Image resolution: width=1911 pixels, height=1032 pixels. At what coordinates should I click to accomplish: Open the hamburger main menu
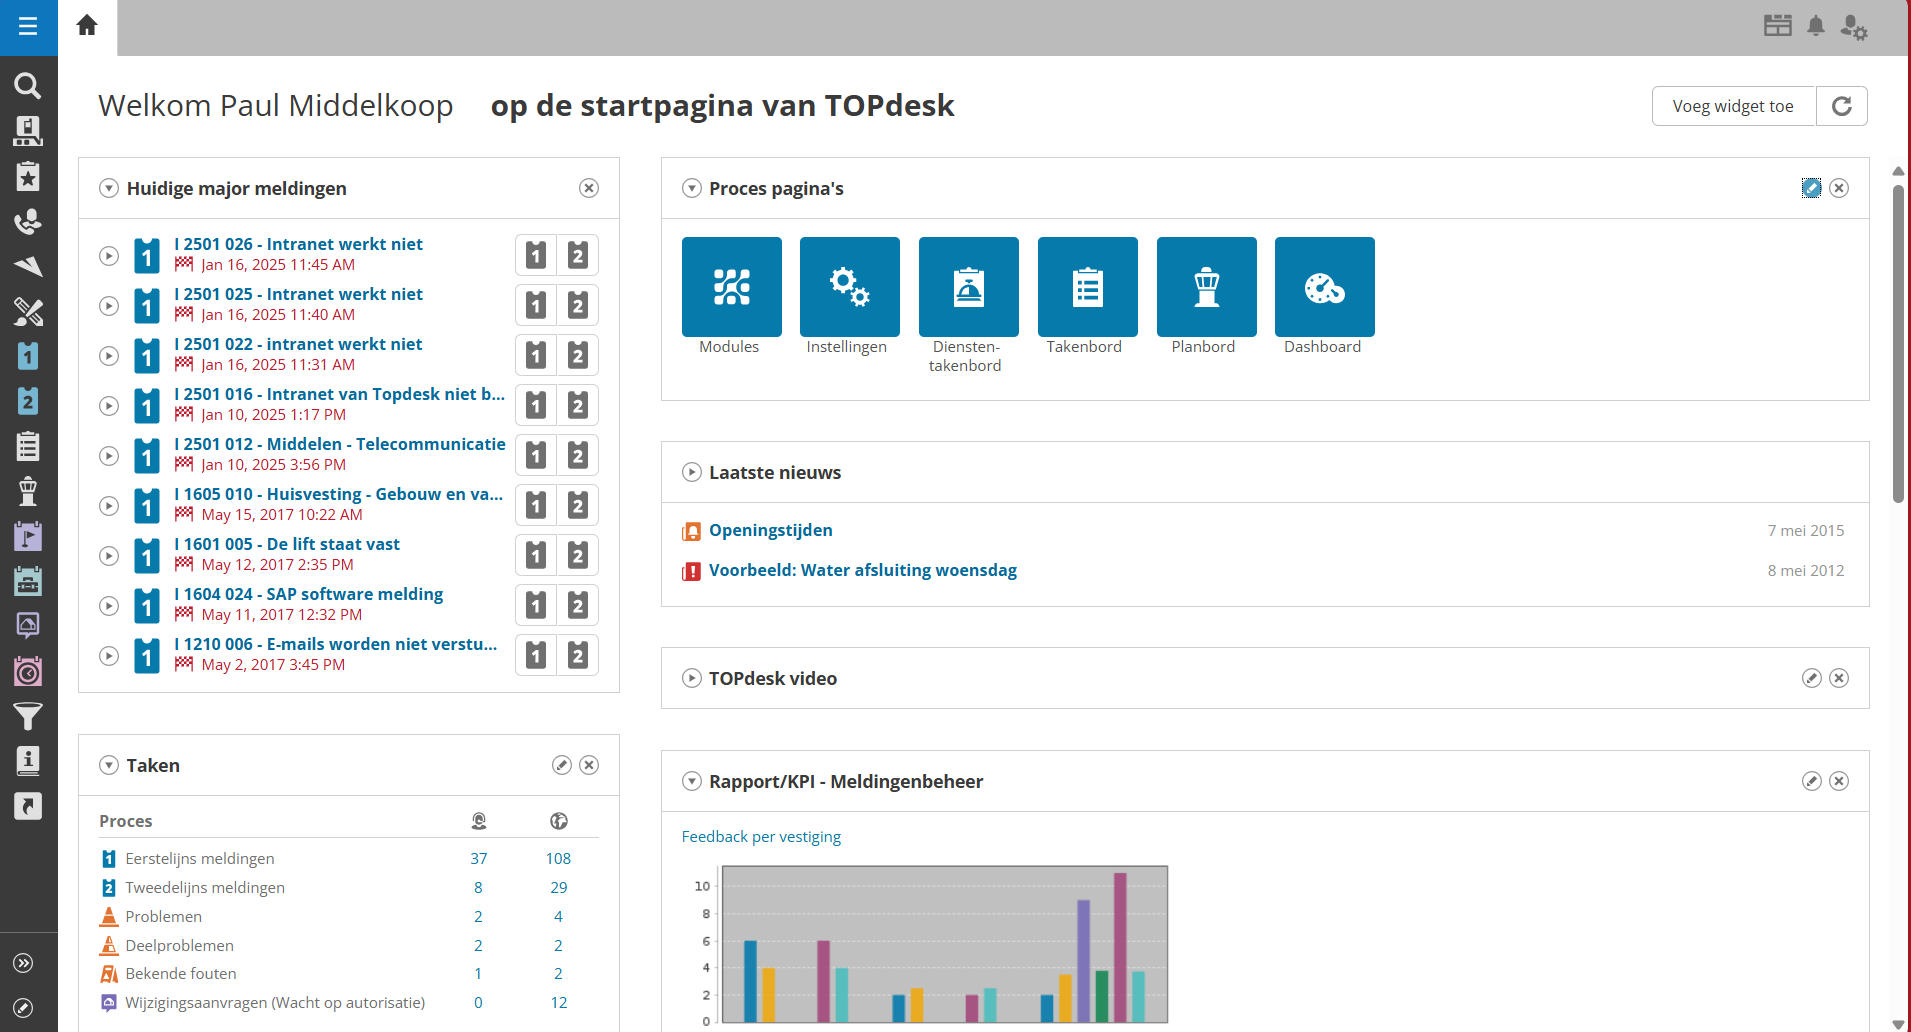tap(28, 27)
